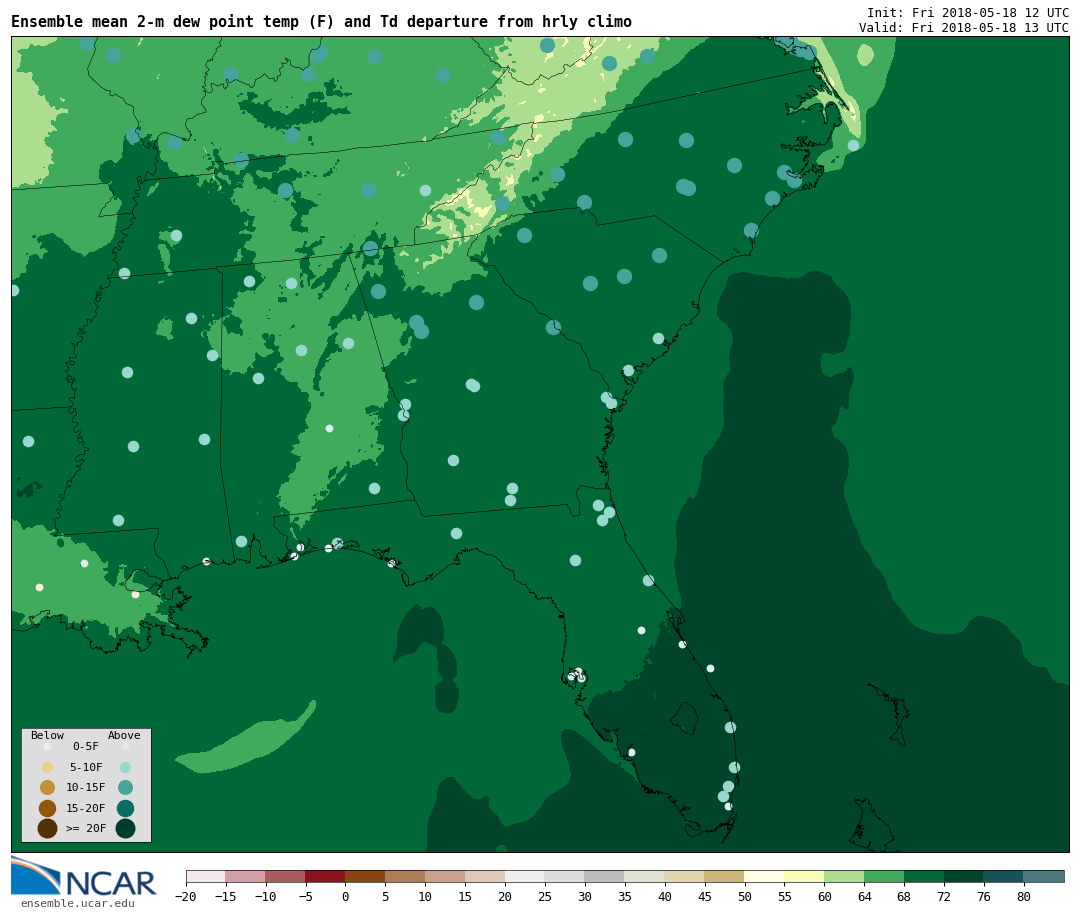Screen dimensions: 1080x915
Task: Pick the colorbar swatch between -15 and -10
Action: click(x=245, y=876)
